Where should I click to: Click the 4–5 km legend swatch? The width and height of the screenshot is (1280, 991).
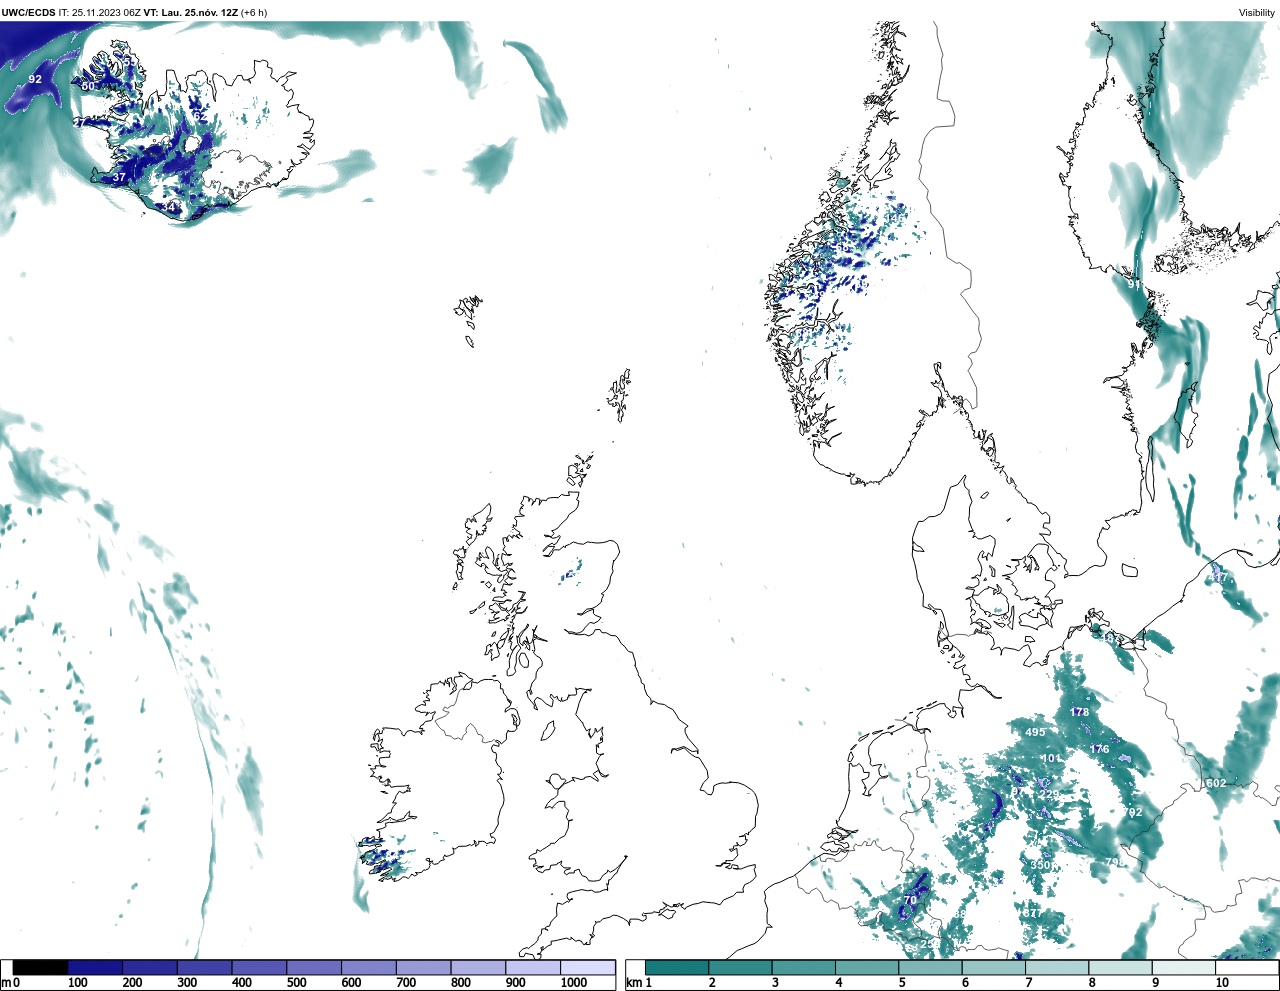tap(866, 968)
